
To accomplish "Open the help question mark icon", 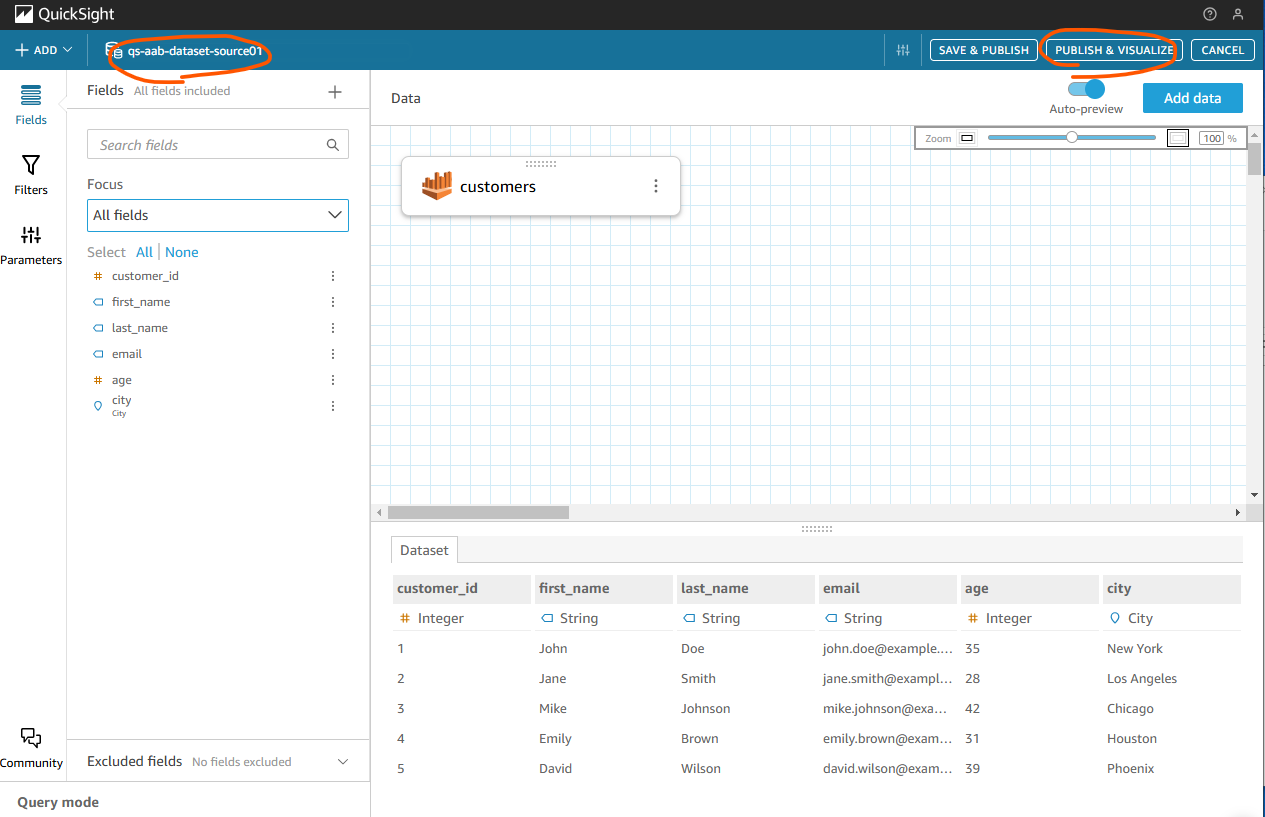I will [x=1210, y=14].
